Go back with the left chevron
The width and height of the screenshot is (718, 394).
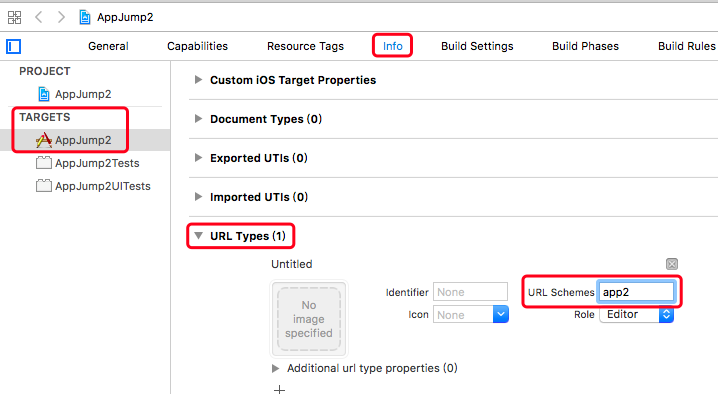(39, 17)
